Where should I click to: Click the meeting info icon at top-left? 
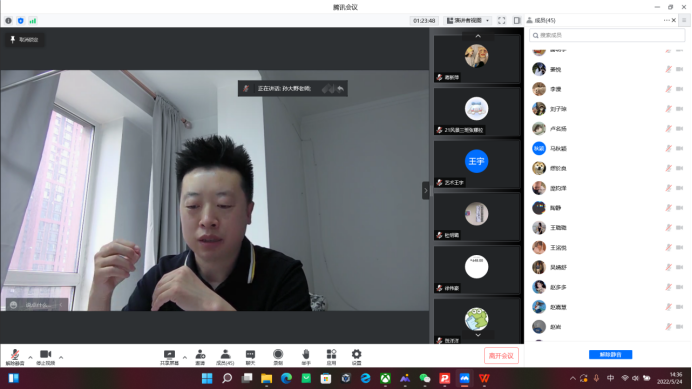coord(8,21)
